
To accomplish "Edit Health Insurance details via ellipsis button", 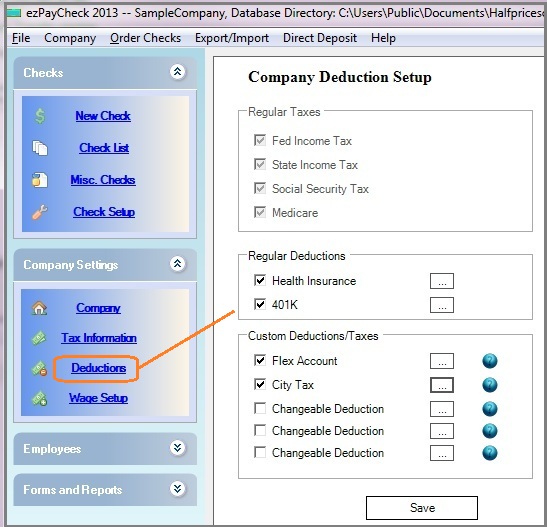I will point(442,281).
